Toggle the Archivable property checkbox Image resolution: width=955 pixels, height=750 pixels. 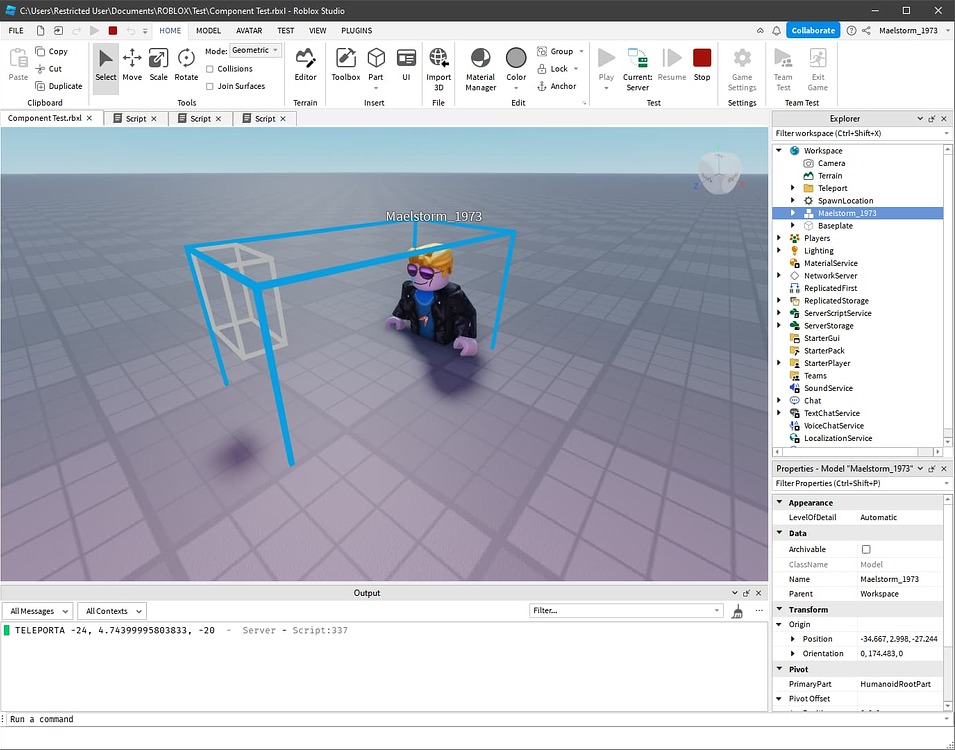point(867,549)
